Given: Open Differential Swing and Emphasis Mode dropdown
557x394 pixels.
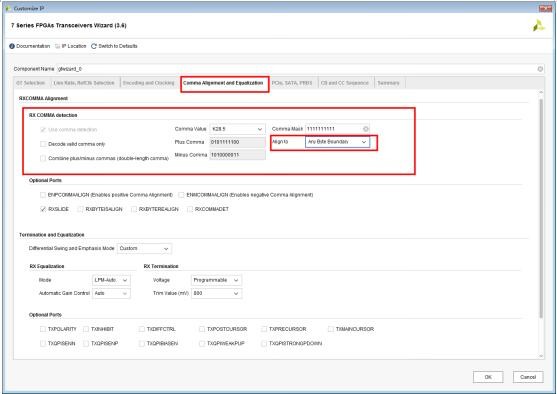Looking at the screenshot, I should tap(144, 248).
